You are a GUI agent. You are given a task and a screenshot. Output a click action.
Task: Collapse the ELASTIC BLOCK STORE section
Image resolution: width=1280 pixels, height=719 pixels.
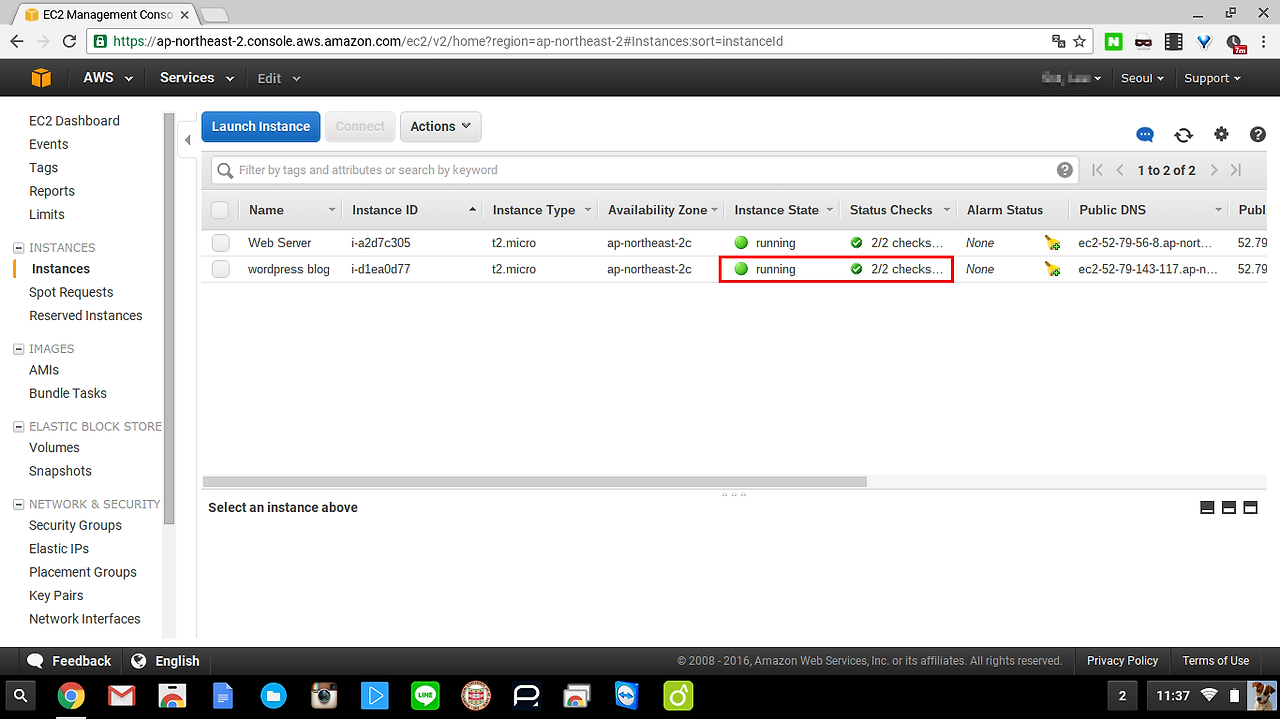pyautogui.click(x=18, y=427)
